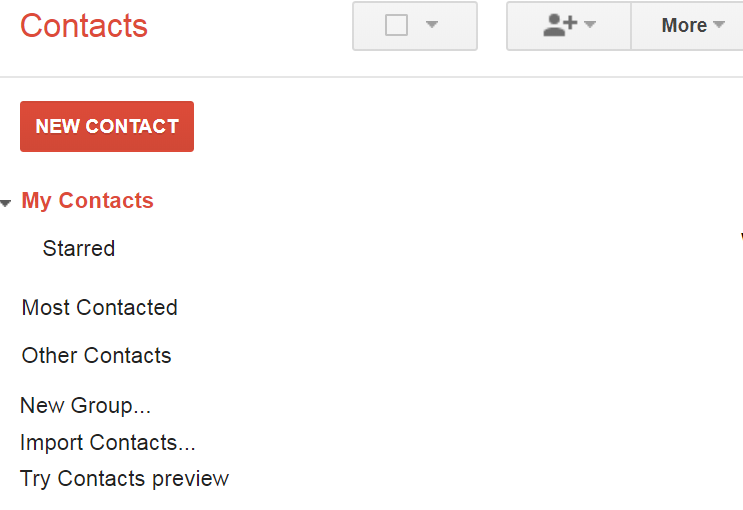Click the horizontal divider line under the toolbar
The height and width of the screenshot is (510, 743).
(370, 77)
